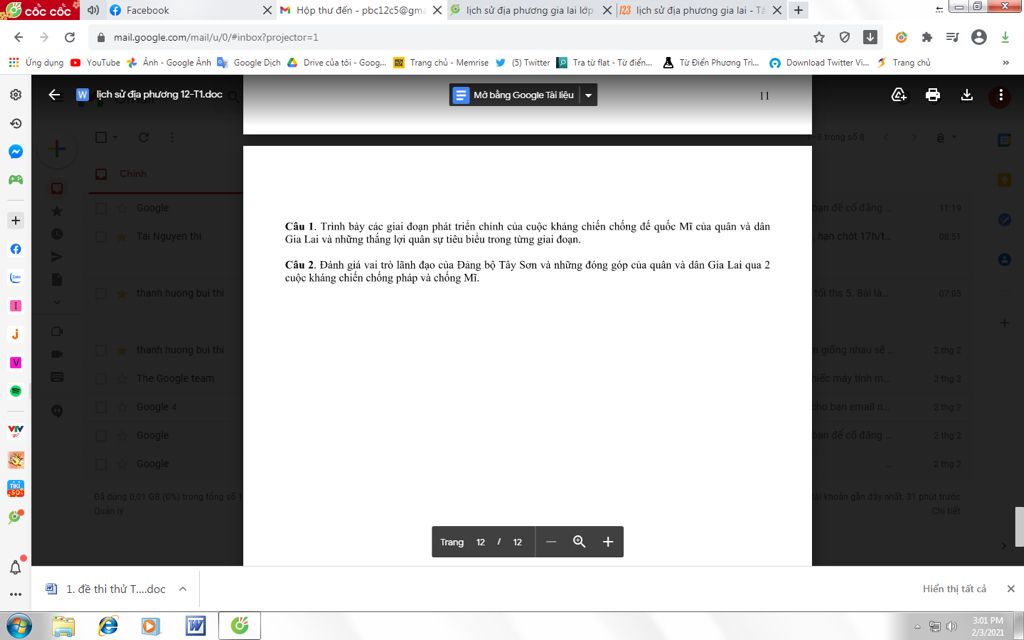Open Trang chủ - Memrise bookmark

point(441,63)
